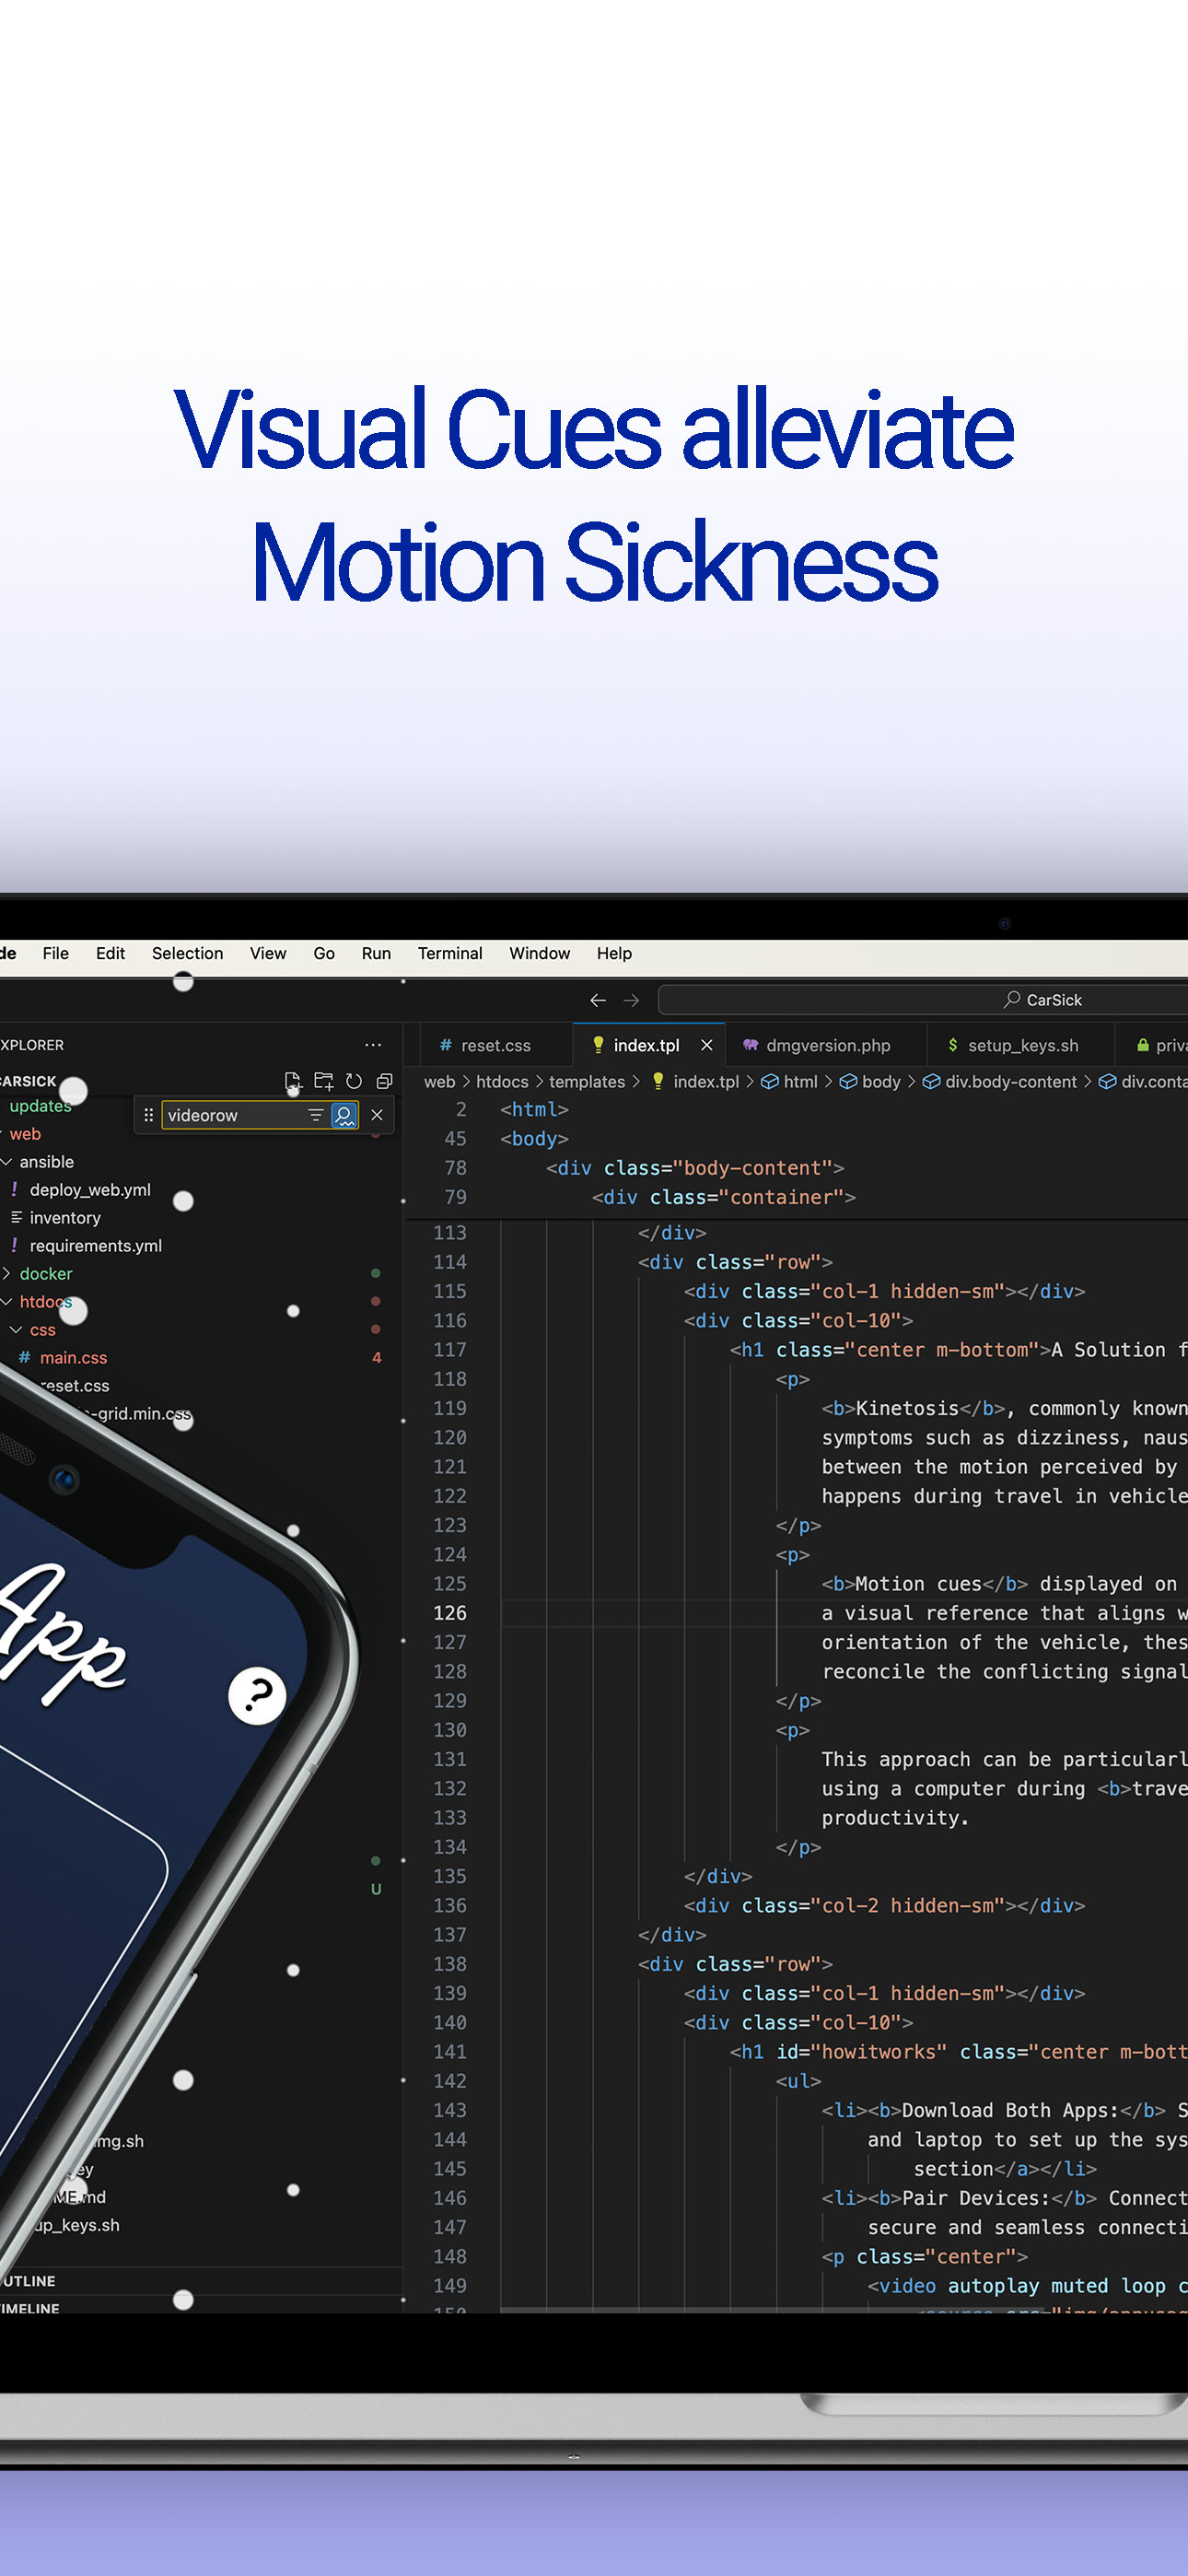
Task: Open the Go menu
Action: pyautogui.click(x=324, y=954)
